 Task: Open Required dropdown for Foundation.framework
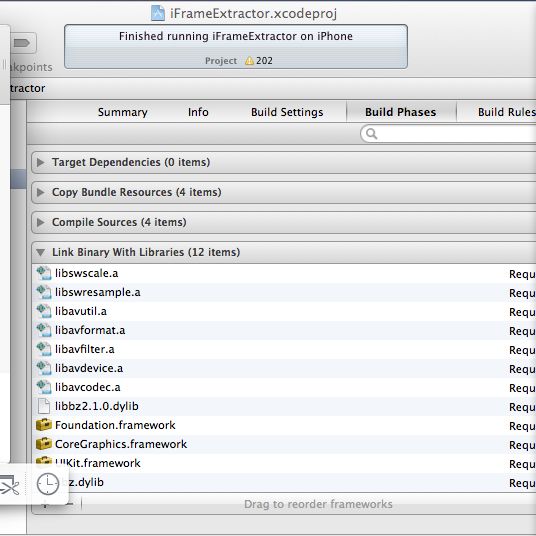click(522, 426)
